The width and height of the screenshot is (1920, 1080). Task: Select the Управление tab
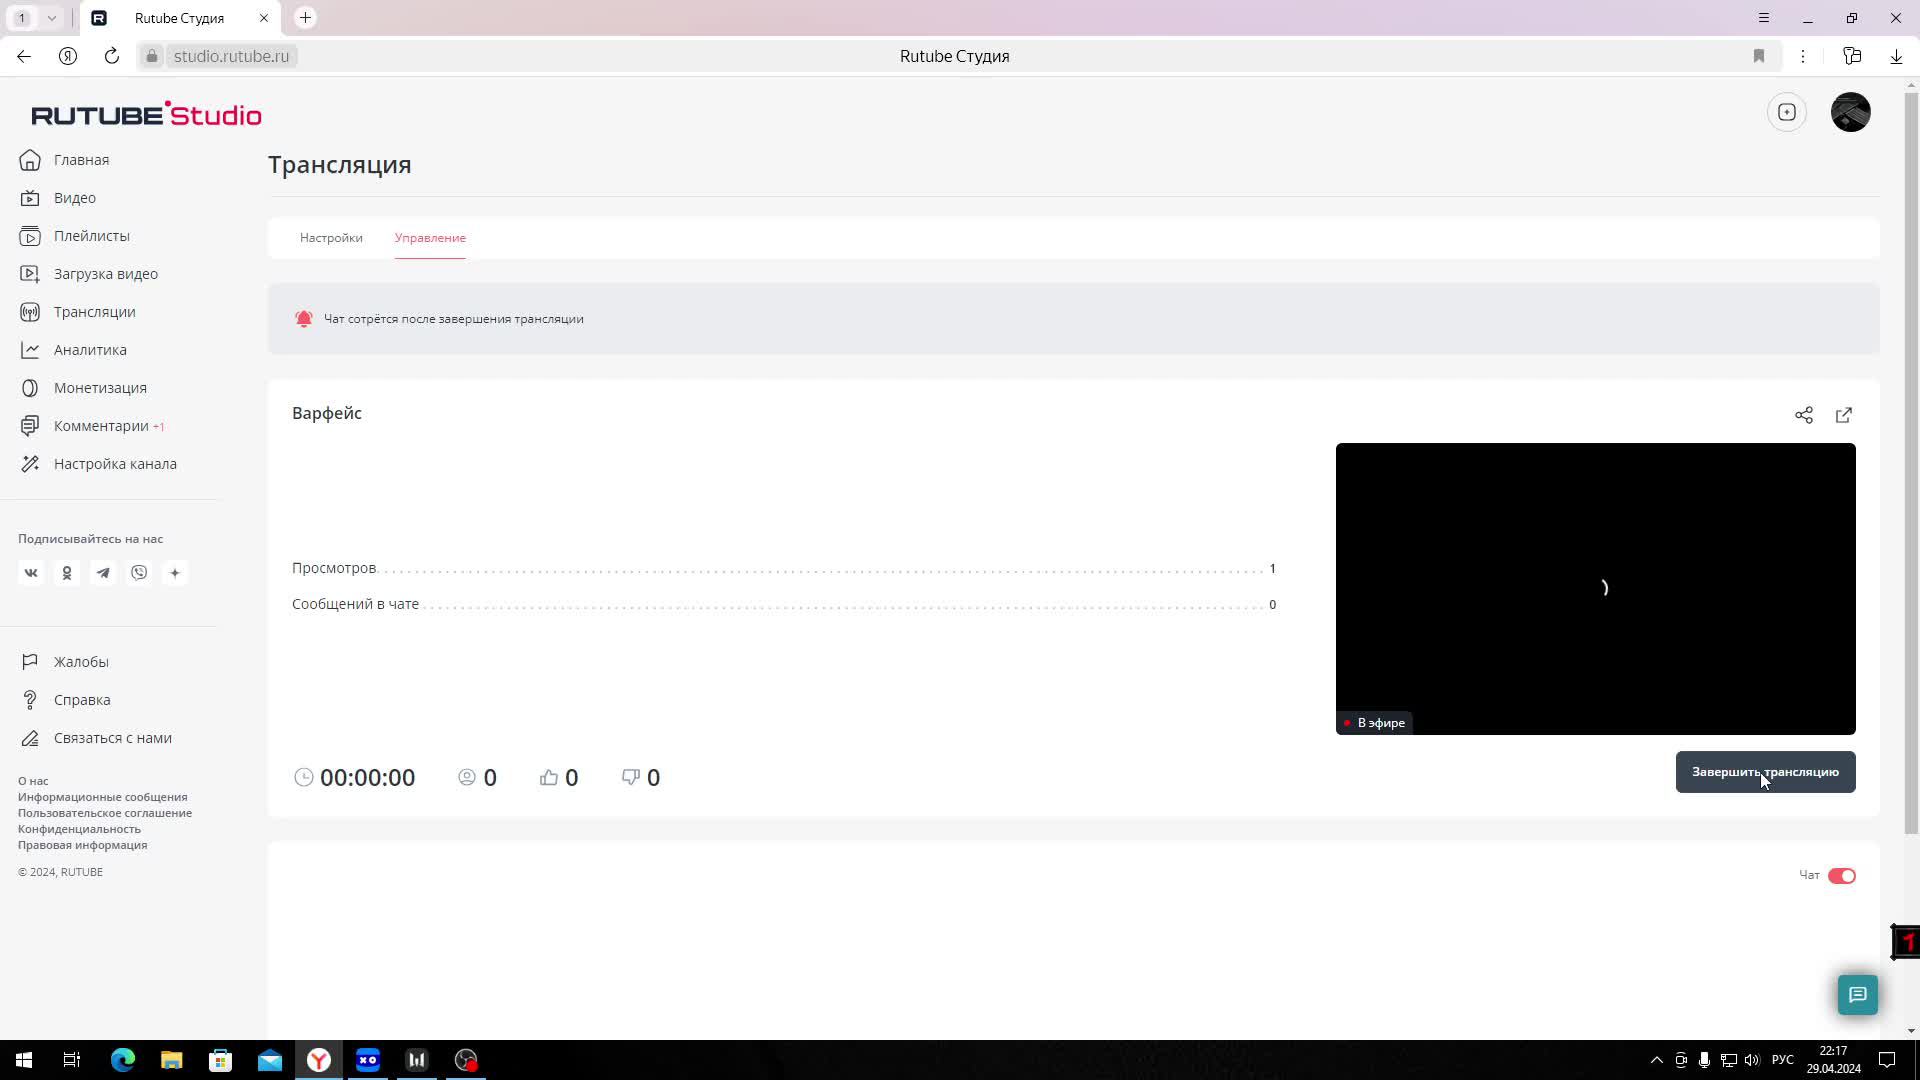[430, 238]
